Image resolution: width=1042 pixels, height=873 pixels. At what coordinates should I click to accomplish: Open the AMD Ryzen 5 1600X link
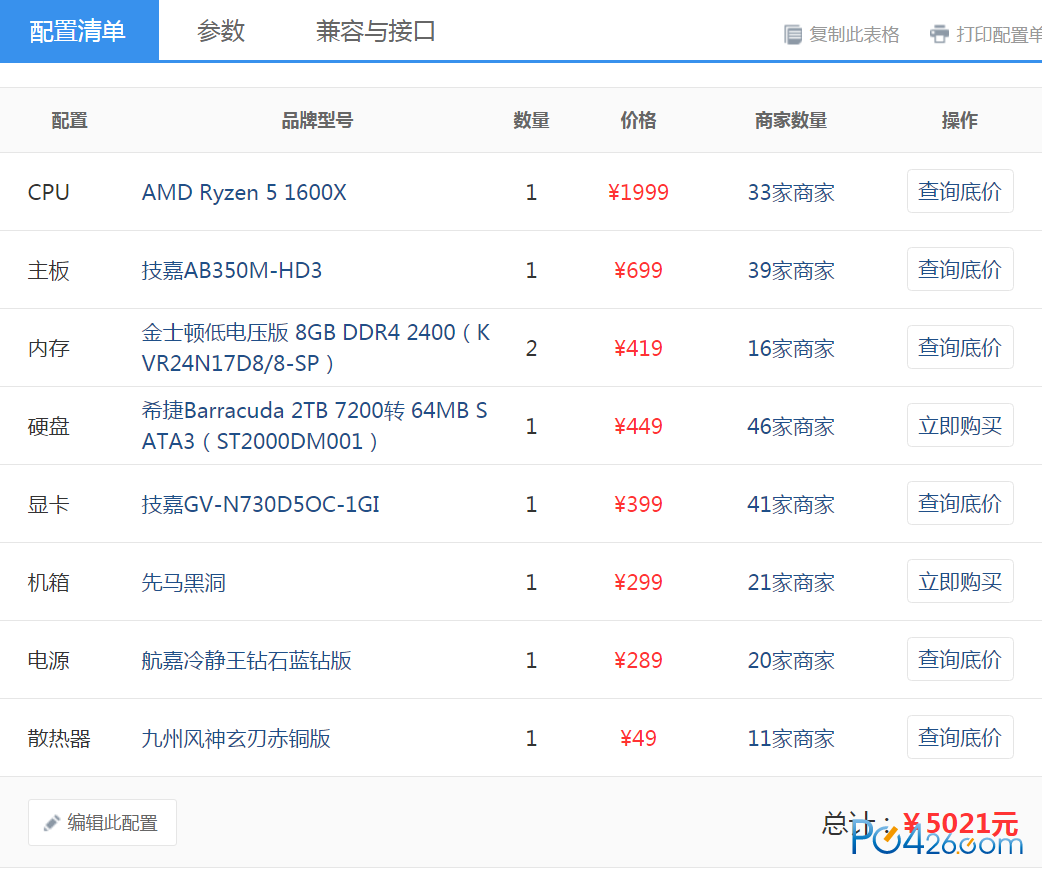click(x=244, y=193)
